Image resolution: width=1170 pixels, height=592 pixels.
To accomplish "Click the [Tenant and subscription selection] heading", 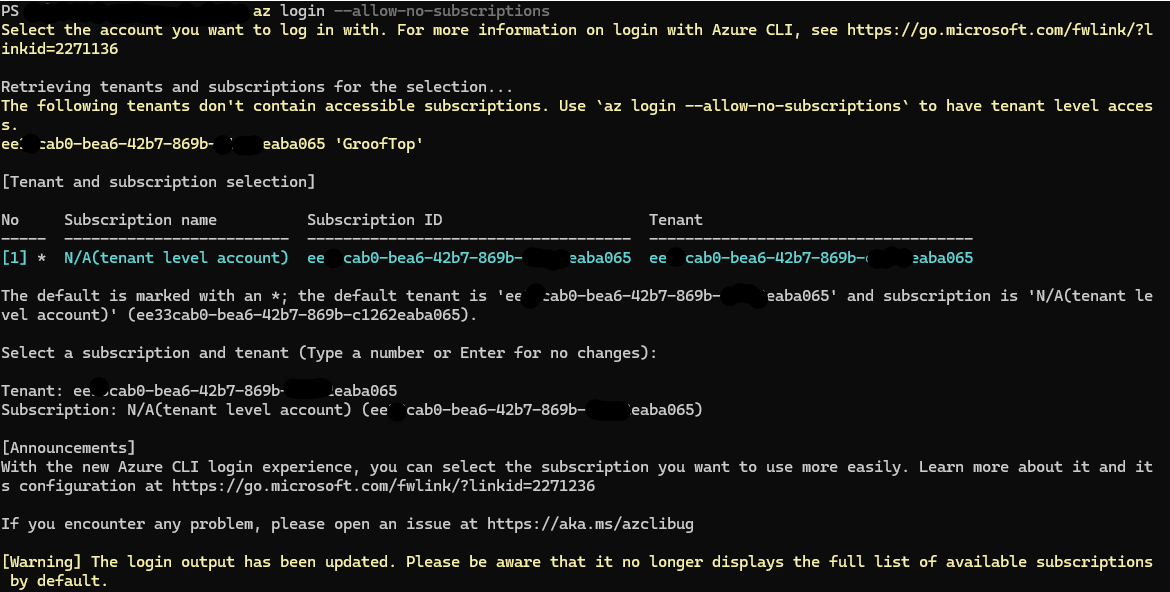I will click(158, 182).
